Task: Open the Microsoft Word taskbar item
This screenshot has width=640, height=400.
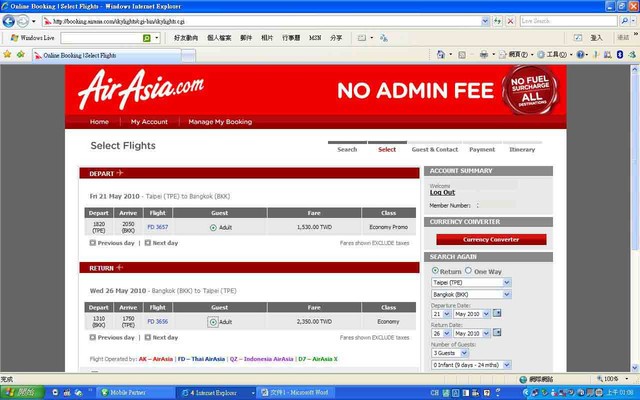Action: pos(295,393)
